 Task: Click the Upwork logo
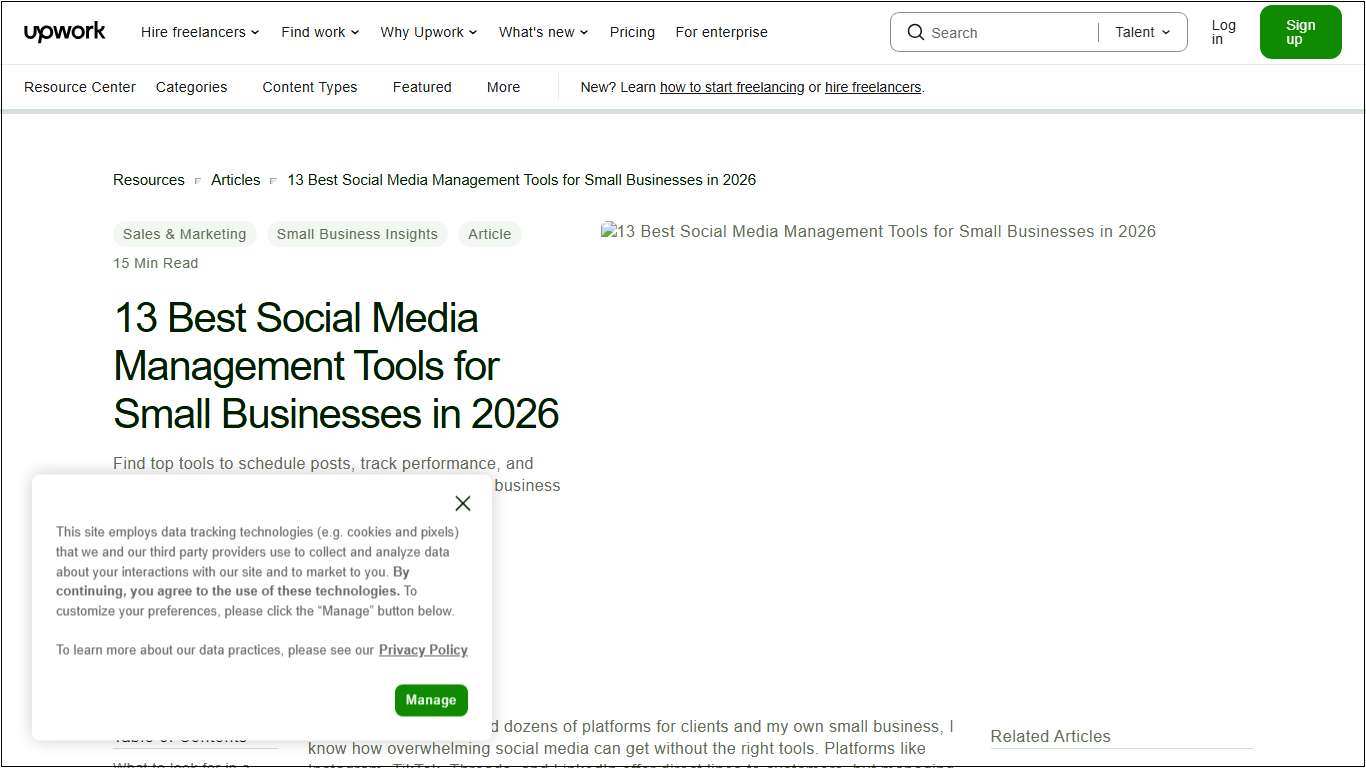(64, 31)
